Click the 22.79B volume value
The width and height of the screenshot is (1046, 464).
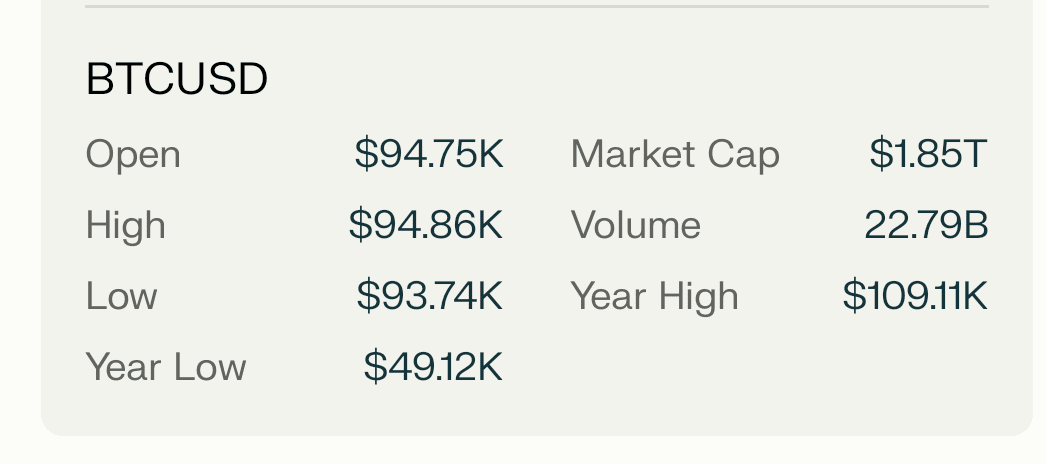pyautogui.click(x=926, y=224)
